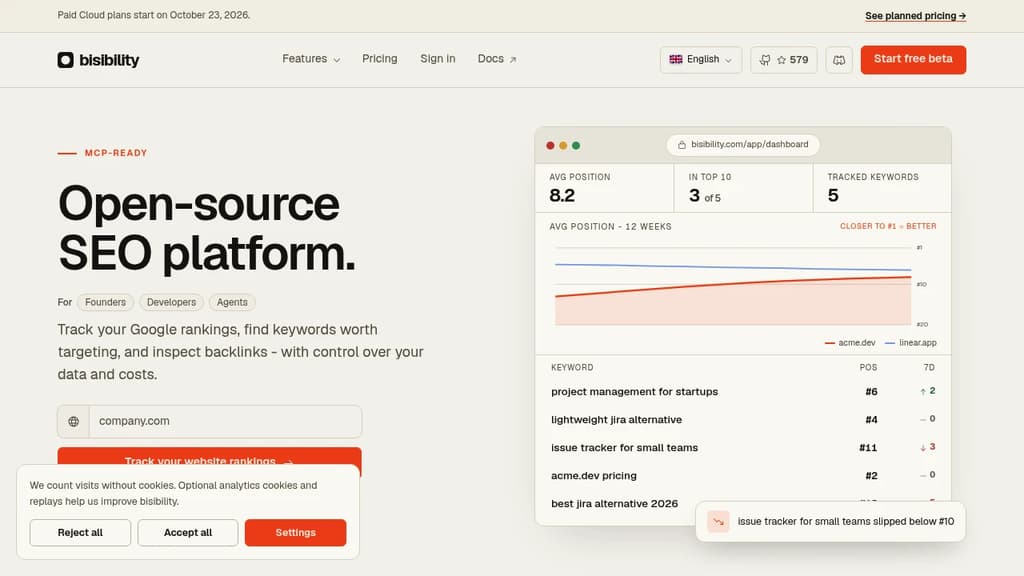The image size is (1024, 576).
Task: Click the #11 position value
Action: 868,447
